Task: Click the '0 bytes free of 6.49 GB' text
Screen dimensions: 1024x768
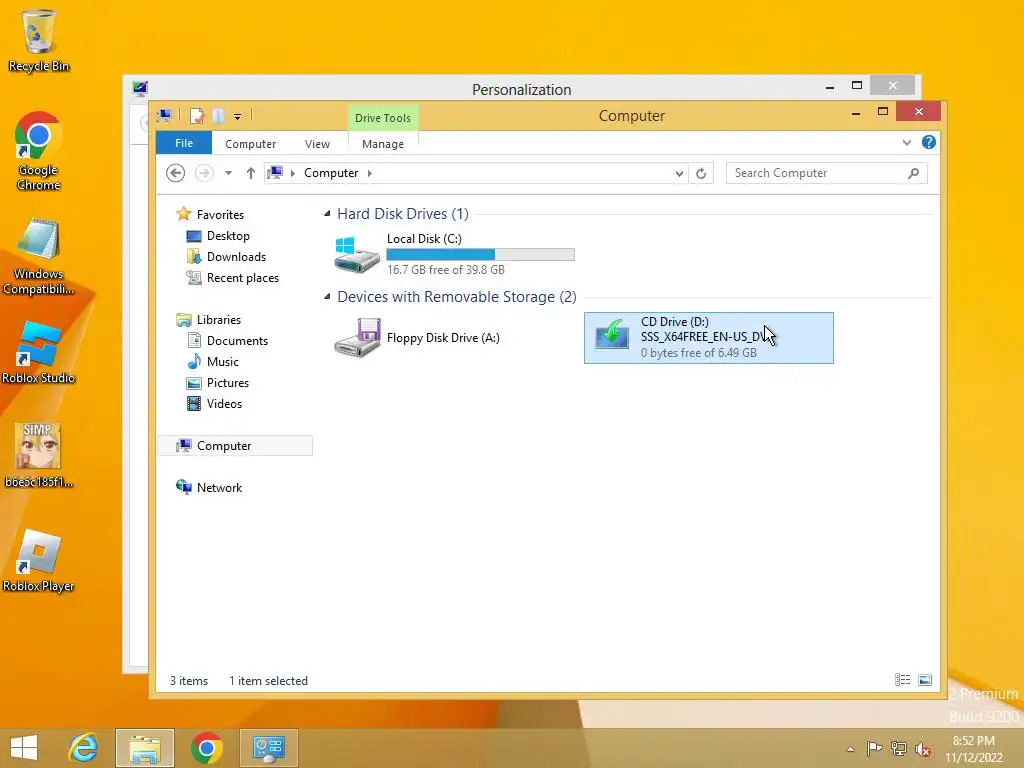Action: [x=699, y=353]
